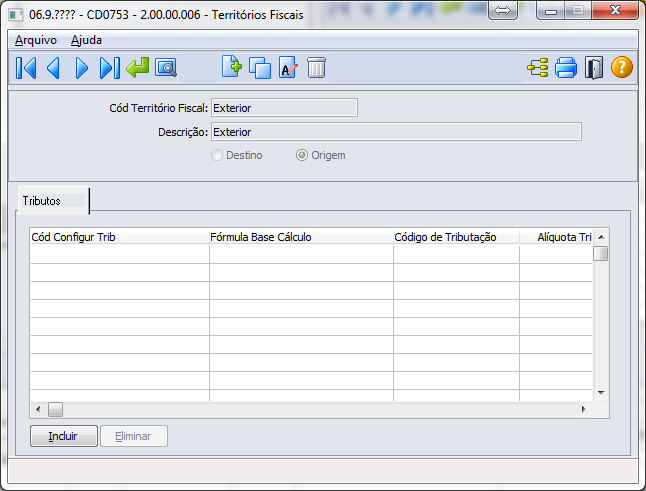Click the vertical scrollbar thumb
646x491 pixels.
tap(601, 253)
